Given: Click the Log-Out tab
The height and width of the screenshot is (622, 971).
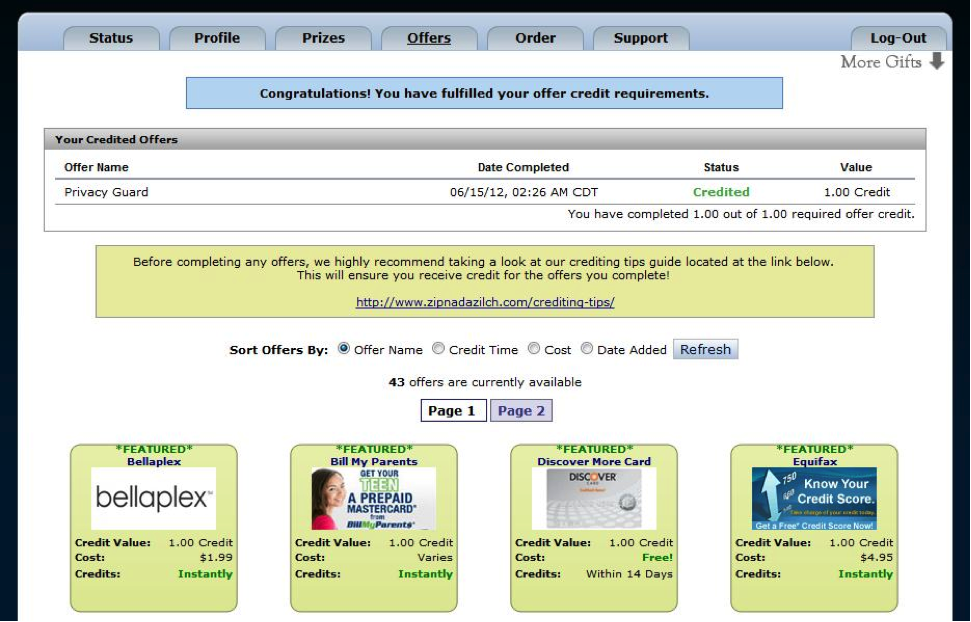Looking at the screenshot, I should click(898, 38).
